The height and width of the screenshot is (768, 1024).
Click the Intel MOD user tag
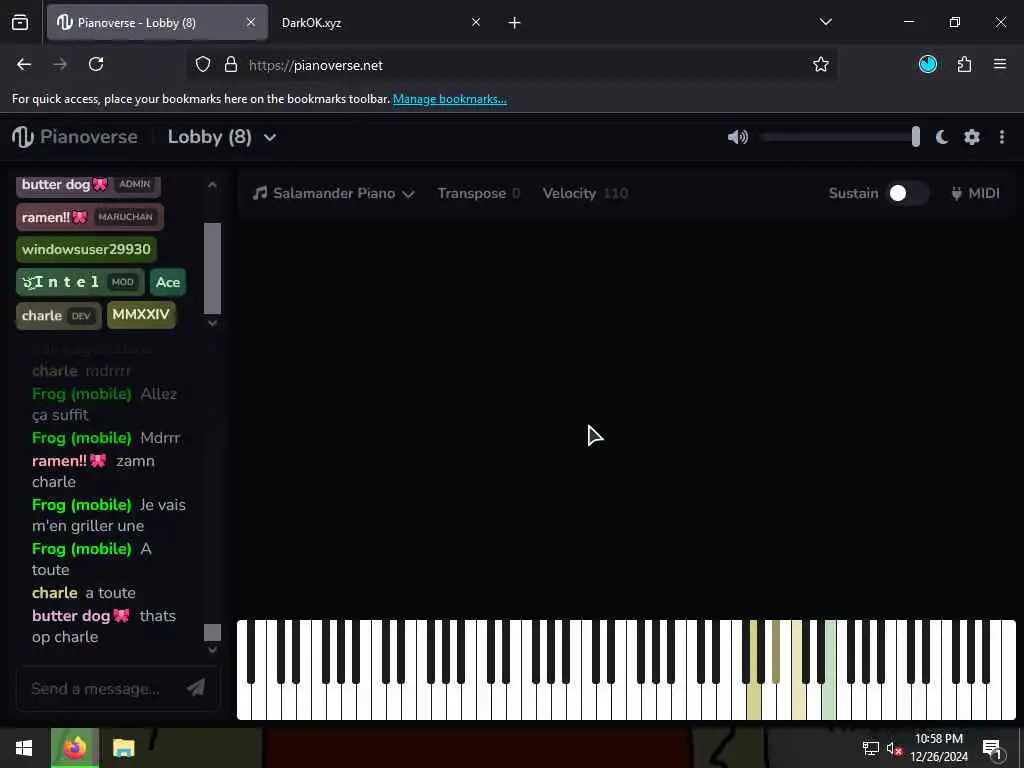[x=80, y=282]
